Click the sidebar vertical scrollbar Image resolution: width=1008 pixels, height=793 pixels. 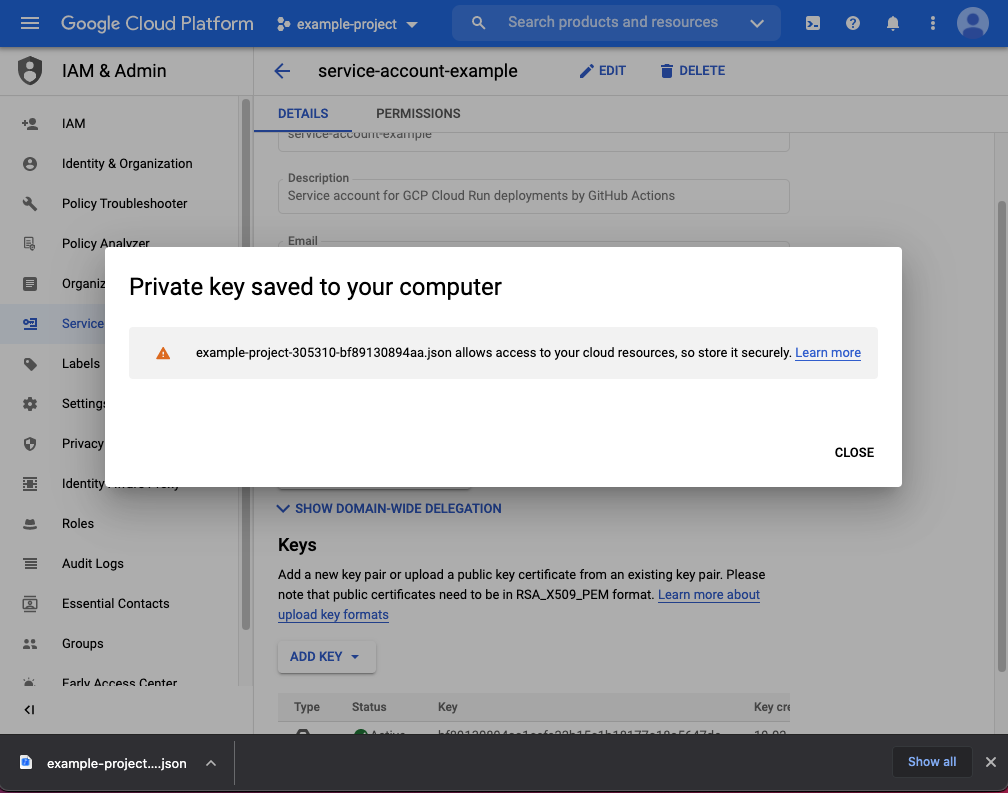pyautogui.click(x=246, y=363)
